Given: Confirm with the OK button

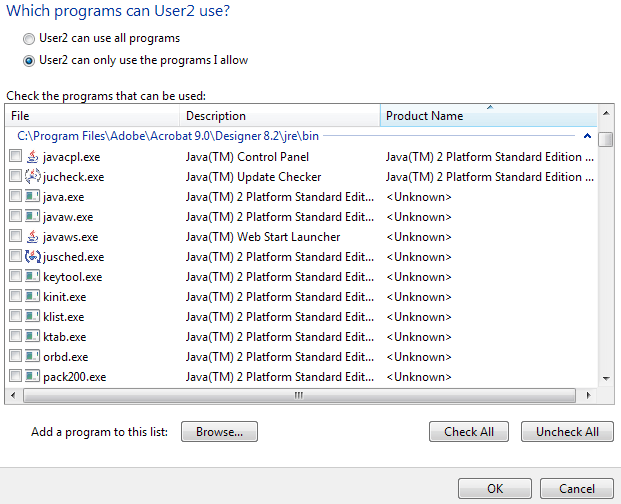Looking at the screenshot, I should pos(495,489).
